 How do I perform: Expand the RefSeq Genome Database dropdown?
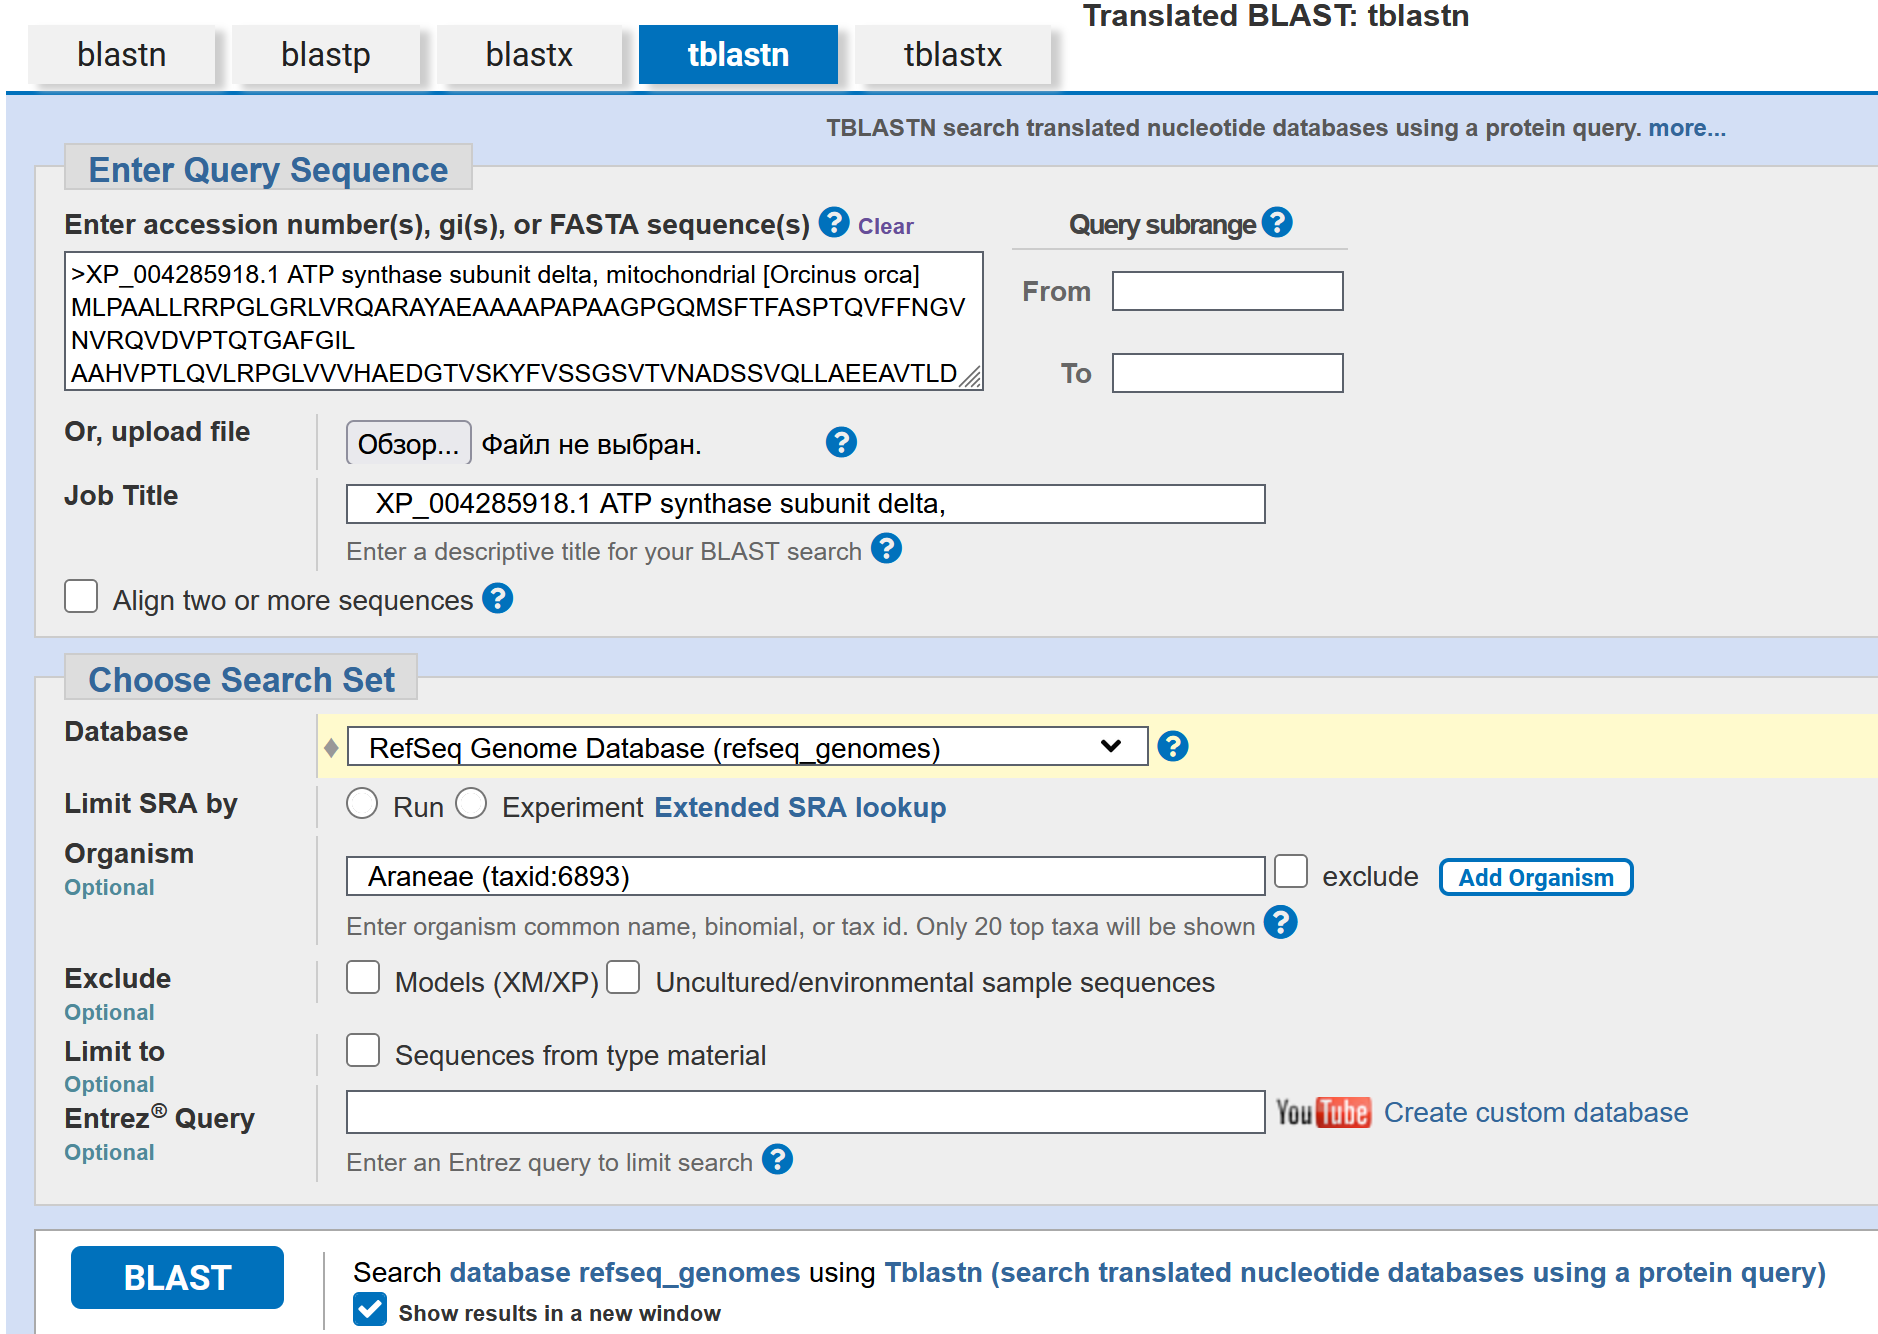[x=746, y=747]
